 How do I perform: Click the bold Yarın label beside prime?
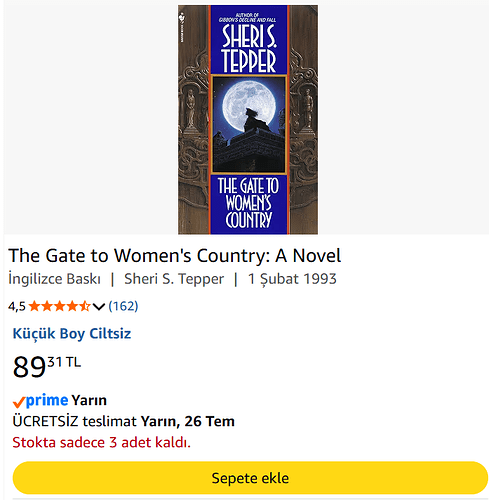pos(89,400)
